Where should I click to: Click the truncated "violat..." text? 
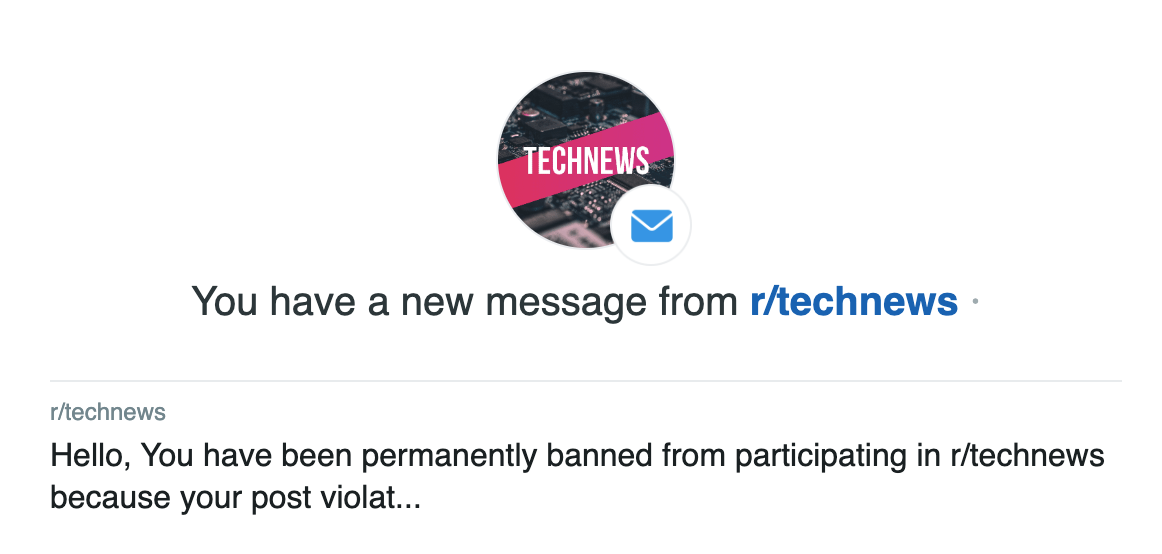pyautogui.click(x=378, y=497)
